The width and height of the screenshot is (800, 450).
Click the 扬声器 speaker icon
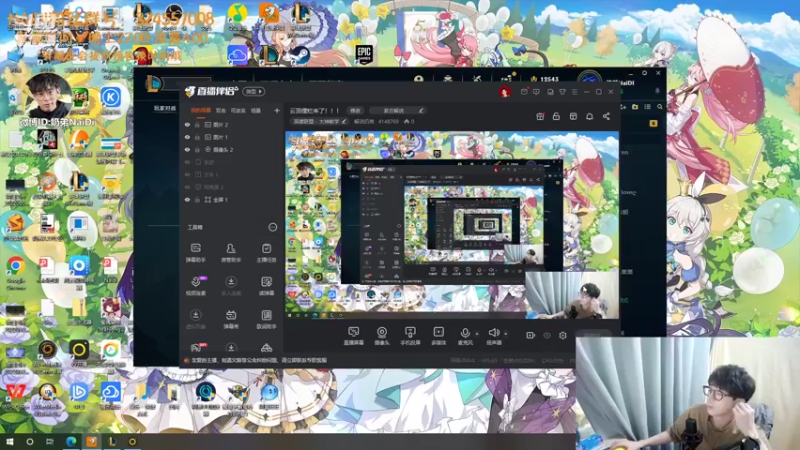493,333
